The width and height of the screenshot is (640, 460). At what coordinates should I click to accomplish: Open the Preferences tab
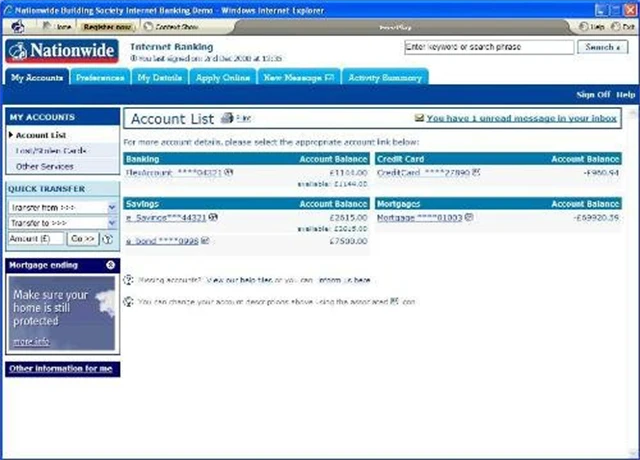pos(100,77)
